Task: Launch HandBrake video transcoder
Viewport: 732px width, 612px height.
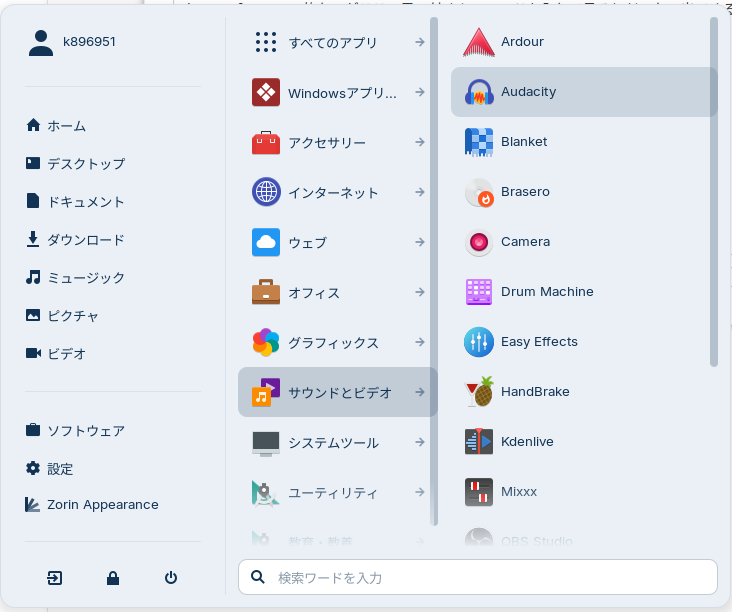Action: 534,392
